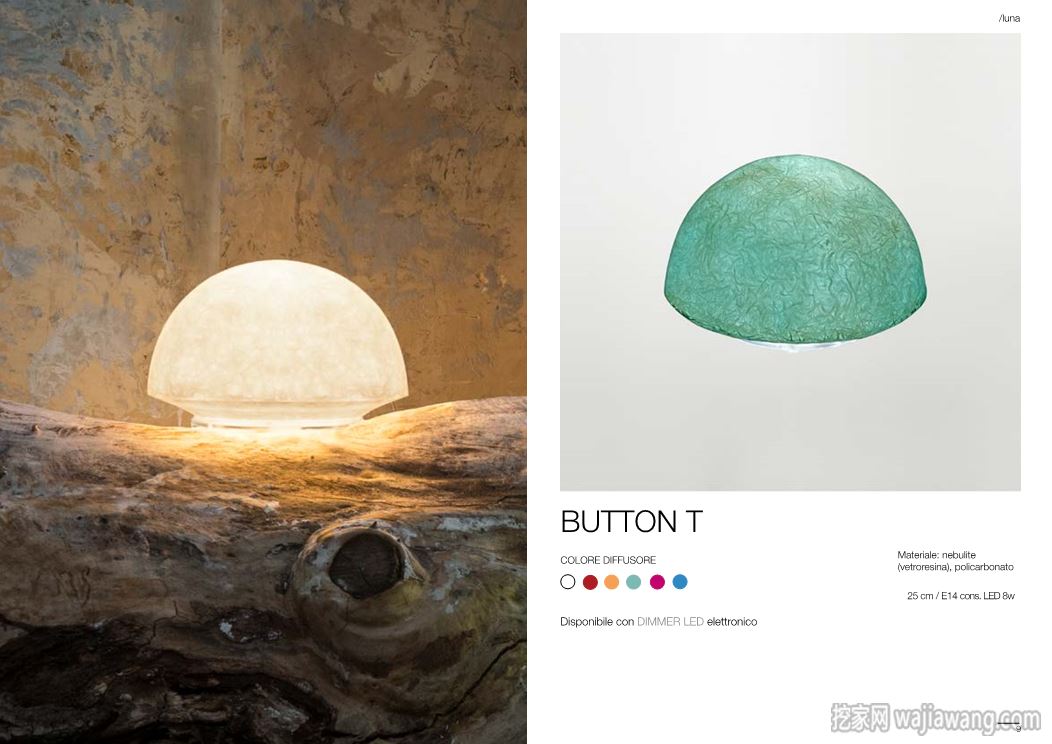
Task: Select the teal diffuser color swatch
Action: click(x=633, y=582)
